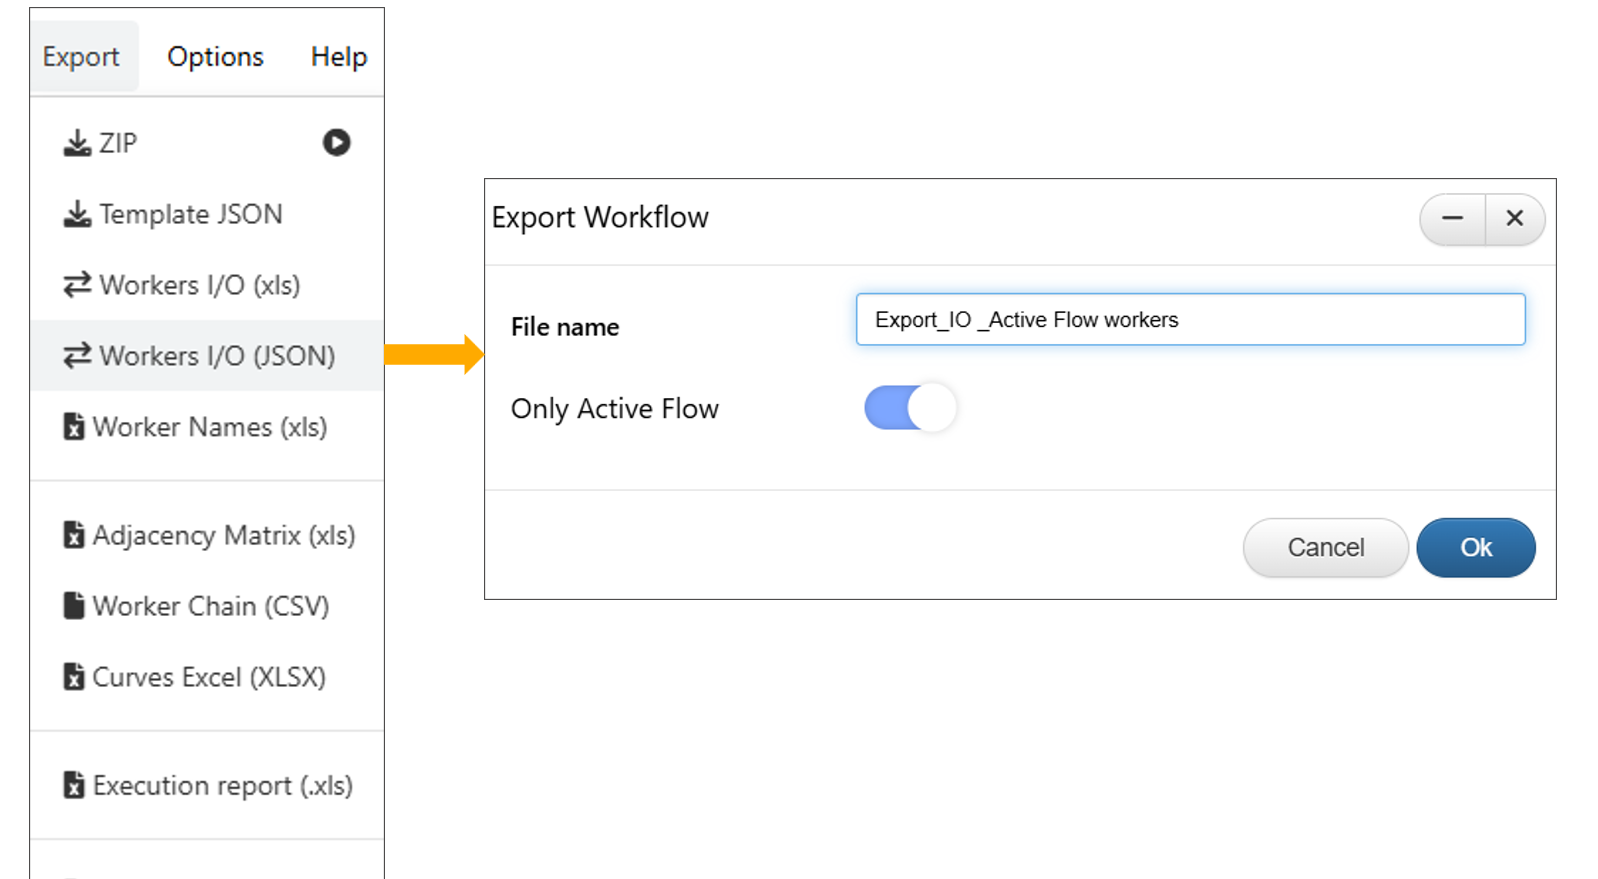Screen dimensions: 1598x879
Task: Choose Curves Excel (XLSX) export option
Action: 209,677
